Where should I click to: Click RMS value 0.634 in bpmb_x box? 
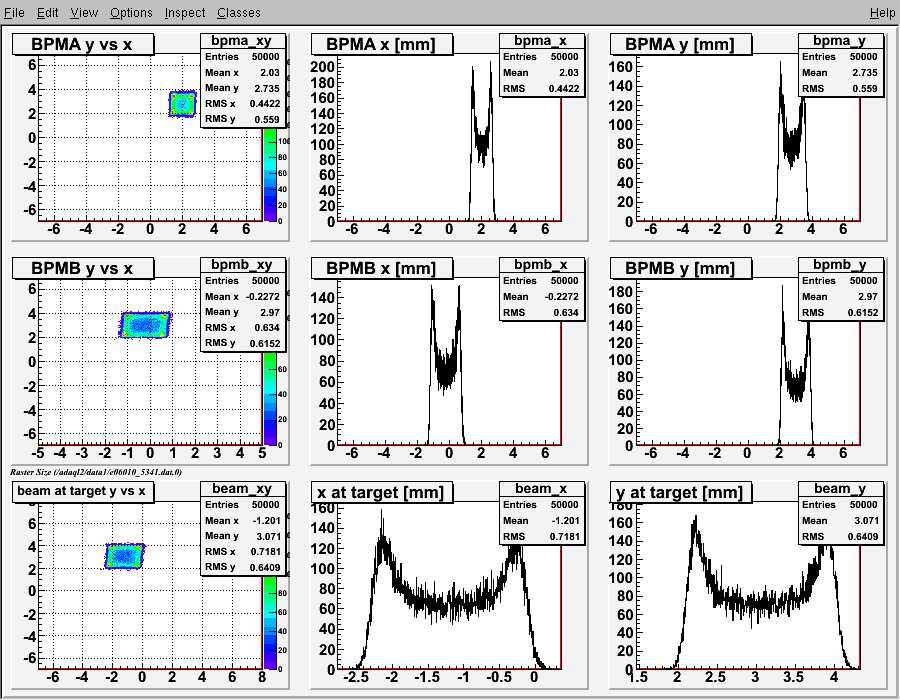coord(566,313)
